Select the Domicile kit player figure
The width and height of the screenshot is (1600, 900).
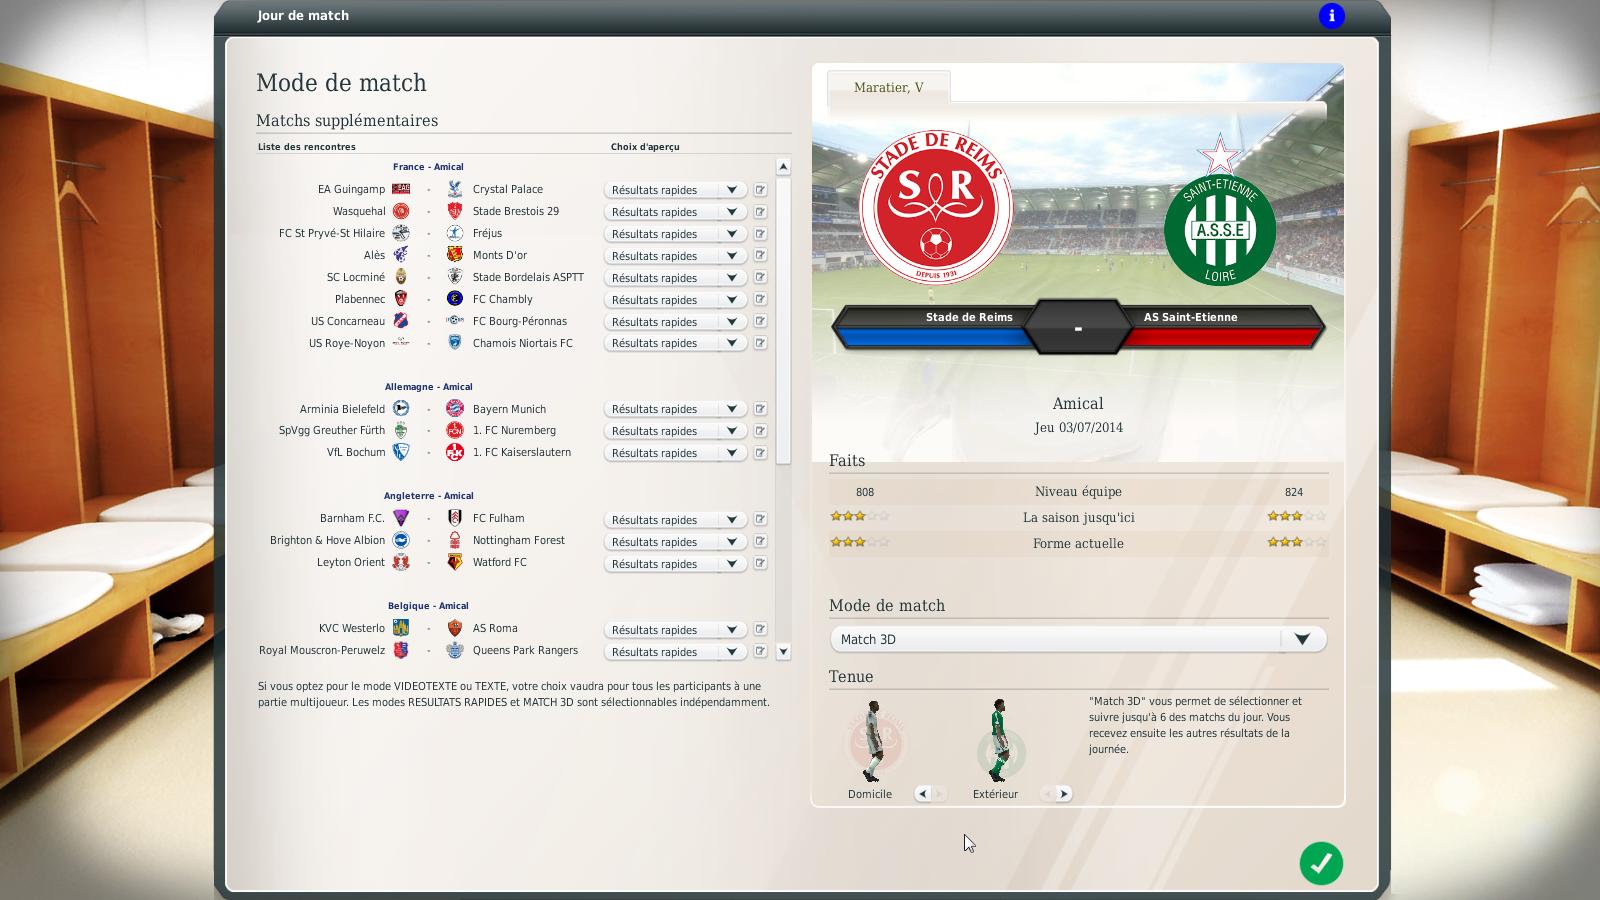pos(873,741)
